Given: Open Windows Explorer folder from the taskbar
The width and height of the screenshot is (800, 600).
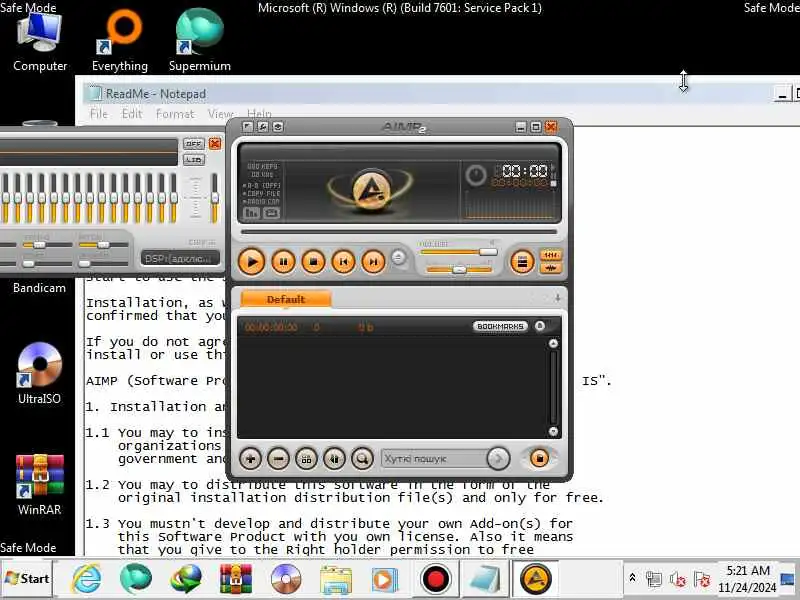Looking at the screenshot, I should click(x=335, y=579).
